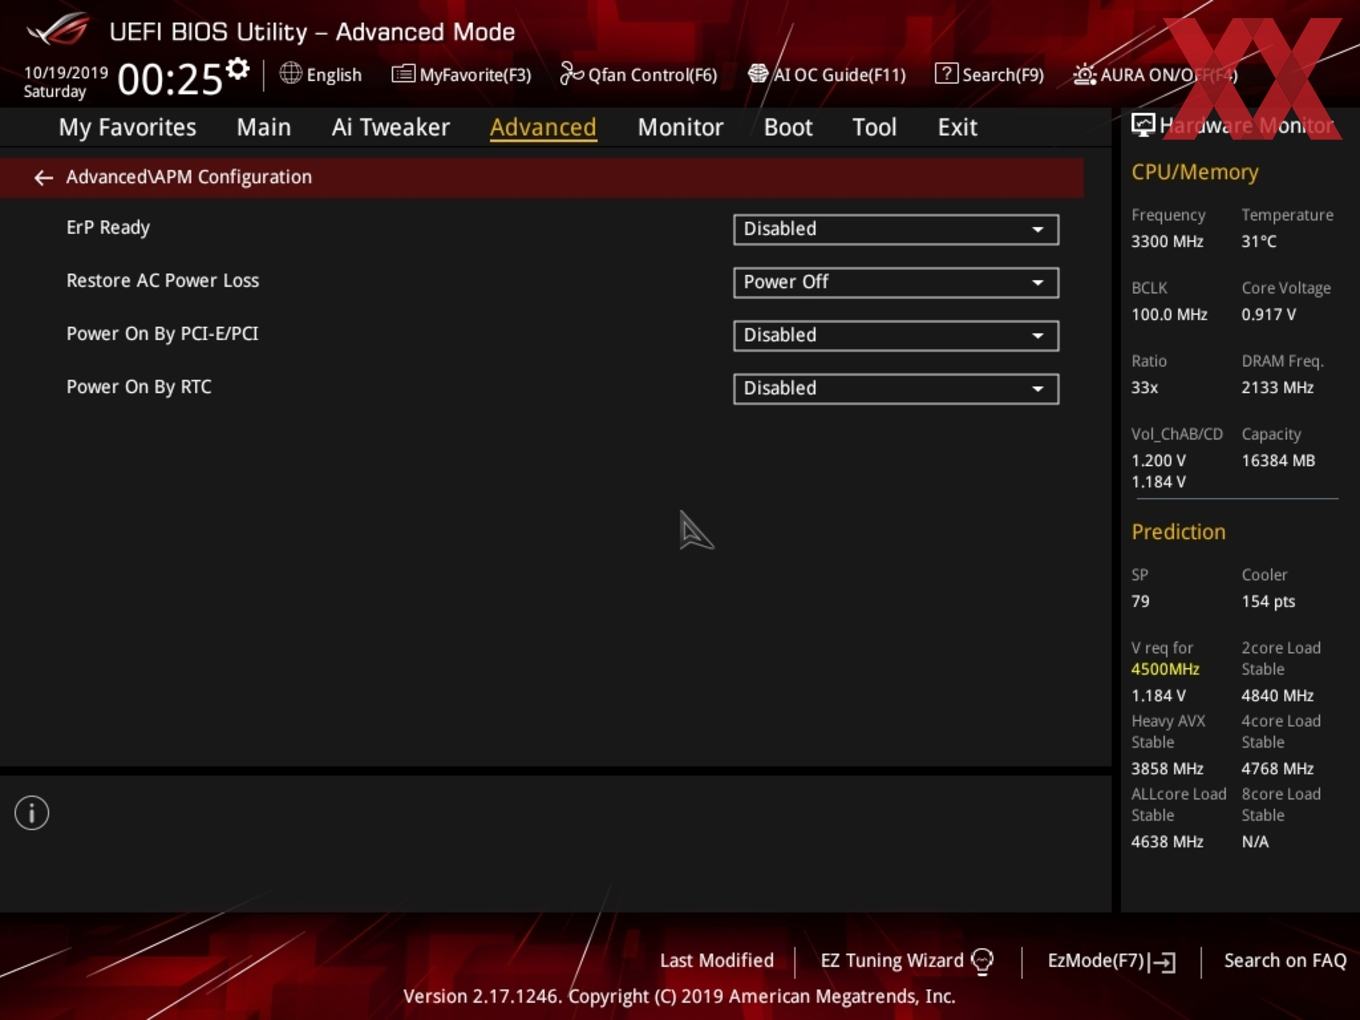Viewport: 1360px width, 1020px height.
Task: Click the Restore AC Power Loss label
Action: point(163,281)
